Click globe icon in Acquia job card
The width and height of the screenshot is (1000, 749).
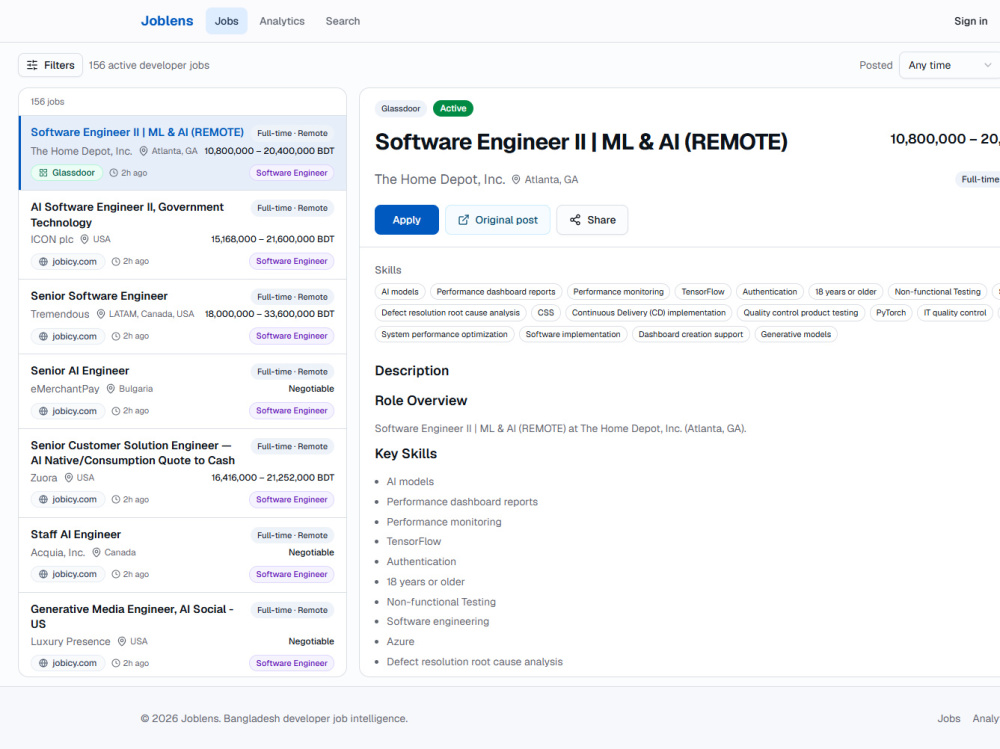click(x=43, y=574)
